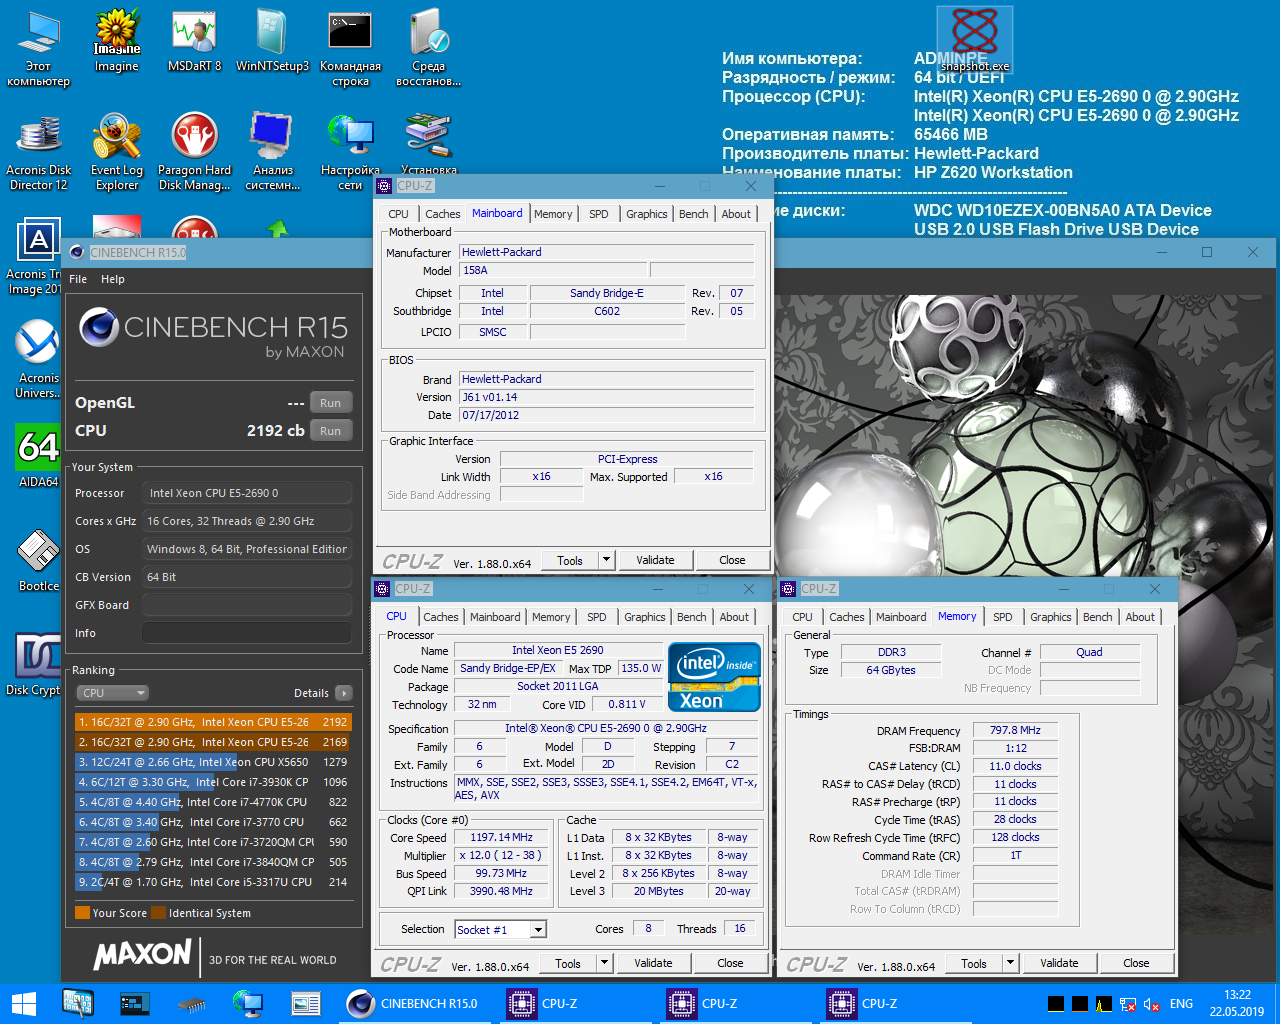This screenshot has width=1280, height=1024.
Task: Select the i7-4770K ranking entry
Action: click(213, 802)
